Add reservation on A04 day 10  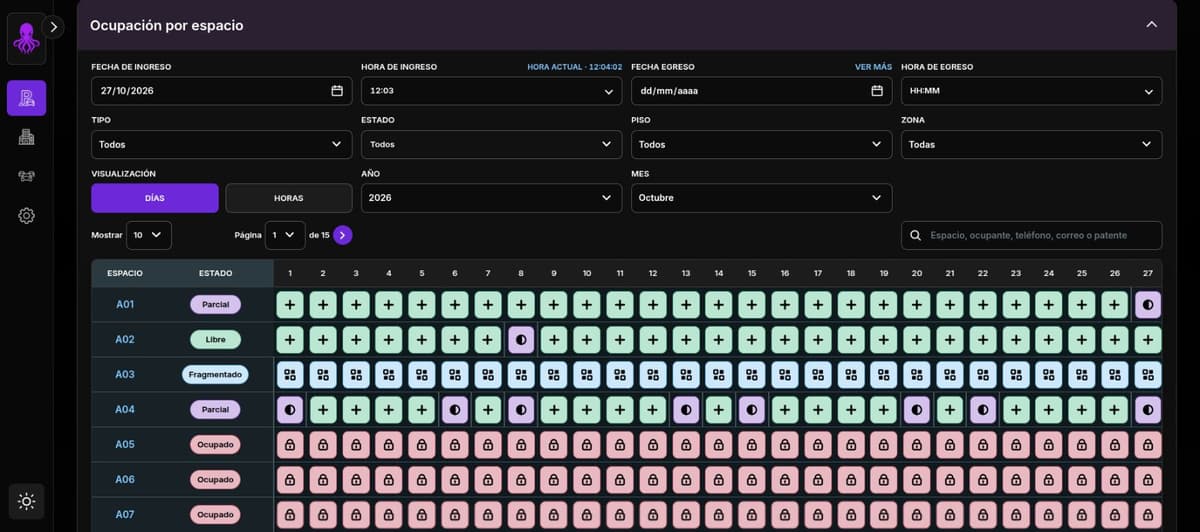[587, 409]
